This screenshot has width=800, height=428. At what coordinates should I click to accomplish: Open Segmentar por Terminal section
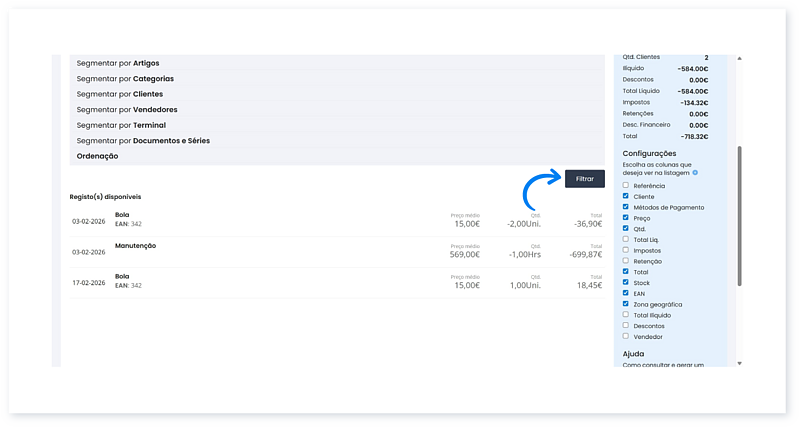(121, 125)
